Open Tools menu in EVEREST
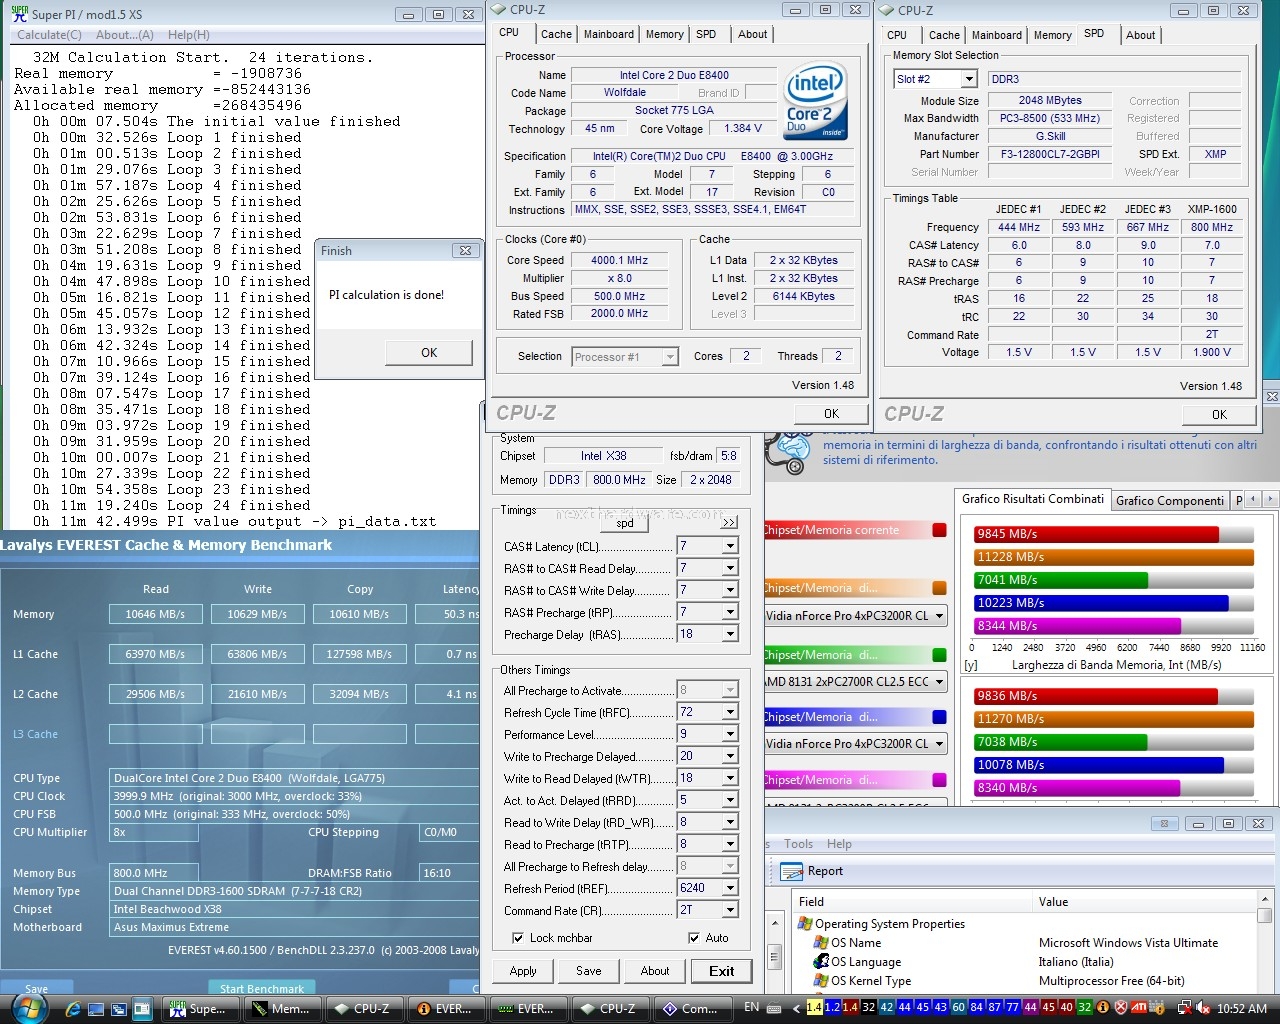This screenshot has width=1280, height=1024. click(798, 844)
